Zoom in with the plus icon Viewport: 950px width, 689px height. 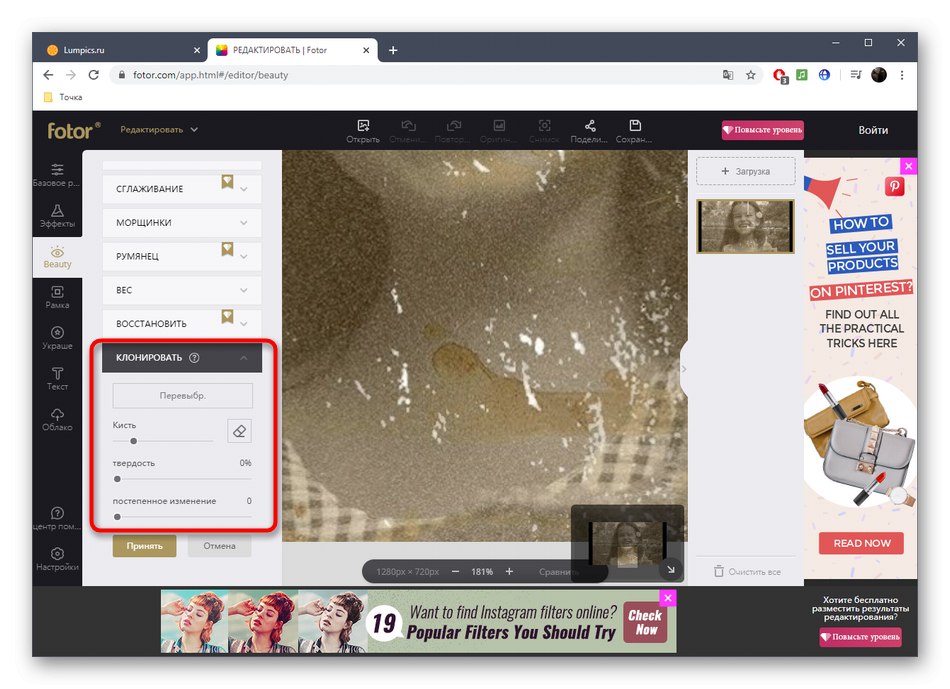(509, 571)
